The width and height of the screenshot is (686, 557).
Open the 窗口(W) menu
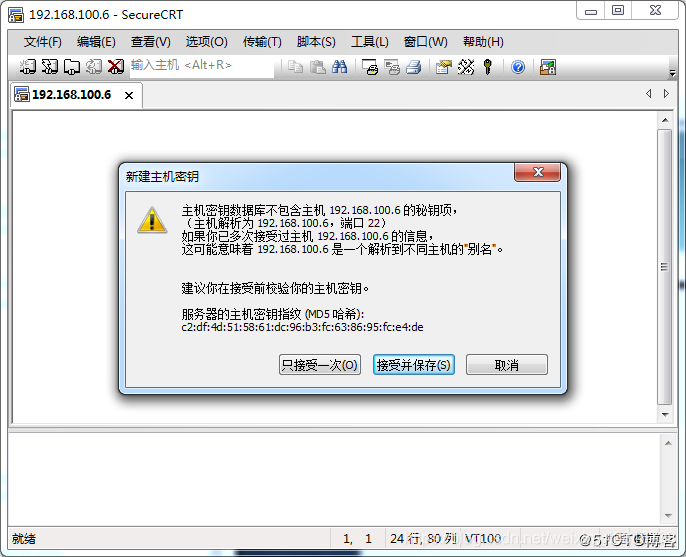426,42
